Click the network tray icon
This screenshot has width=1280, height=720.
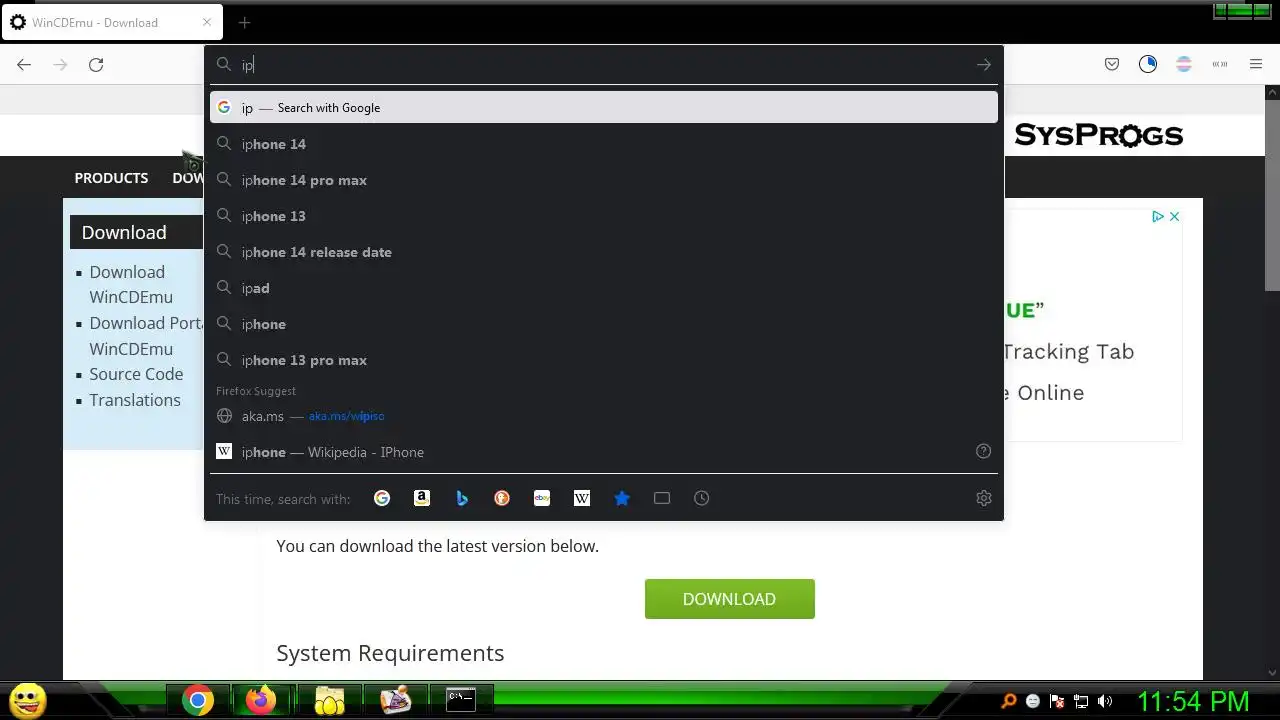coord(1081,701)
